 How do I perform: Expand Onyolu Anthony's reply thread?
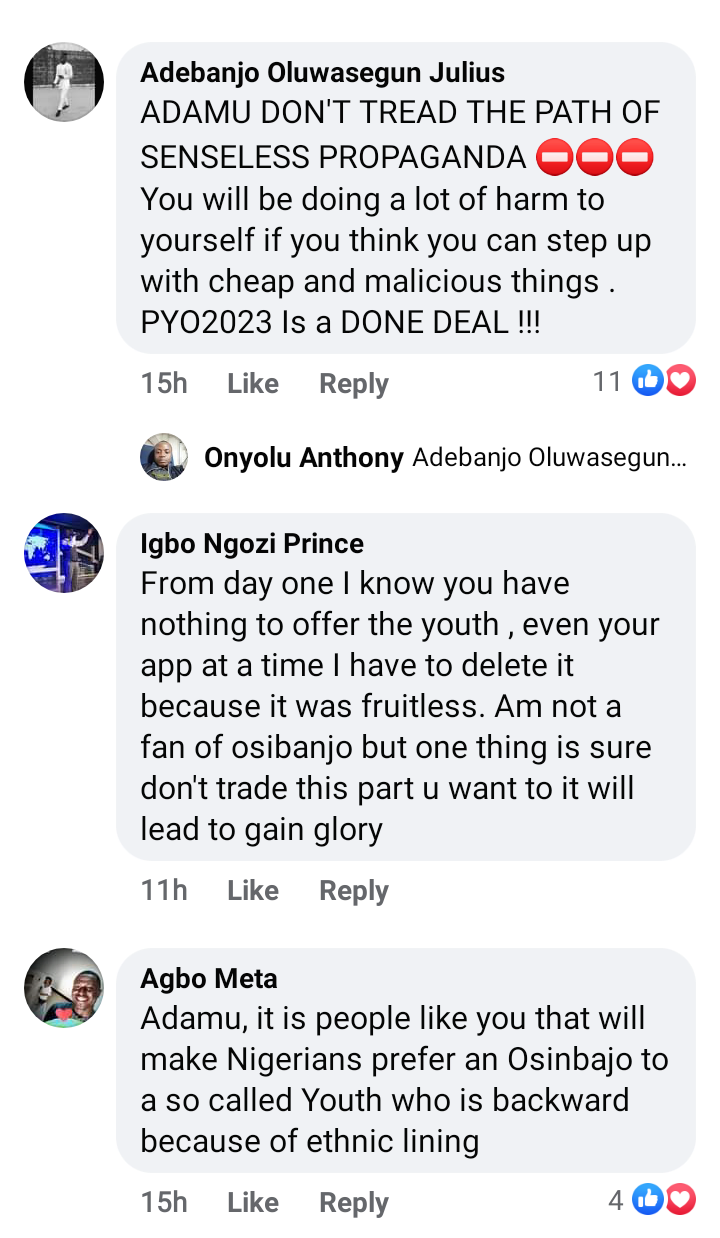click(x=549, y=458)
